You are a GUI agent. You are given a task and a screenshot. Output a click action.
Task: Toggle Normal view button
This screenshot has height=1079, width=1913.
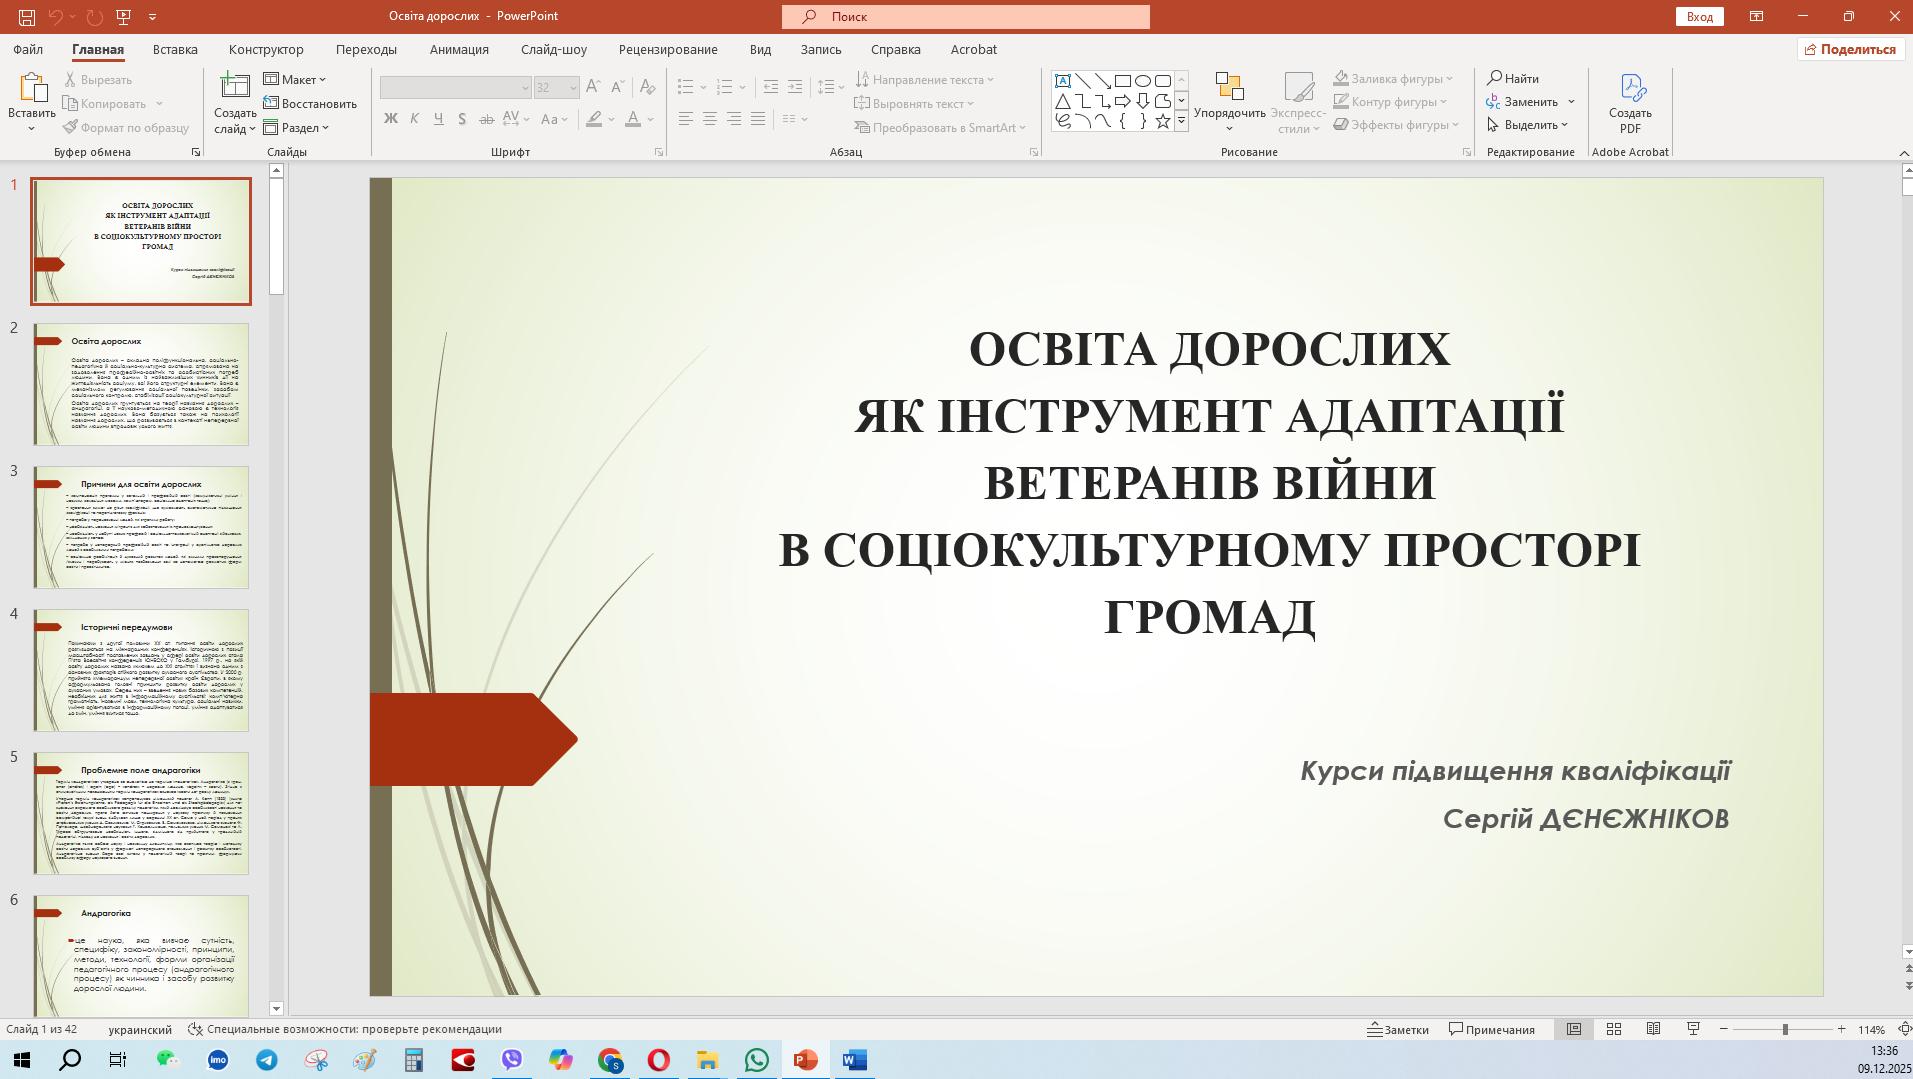point(1573,1029)
